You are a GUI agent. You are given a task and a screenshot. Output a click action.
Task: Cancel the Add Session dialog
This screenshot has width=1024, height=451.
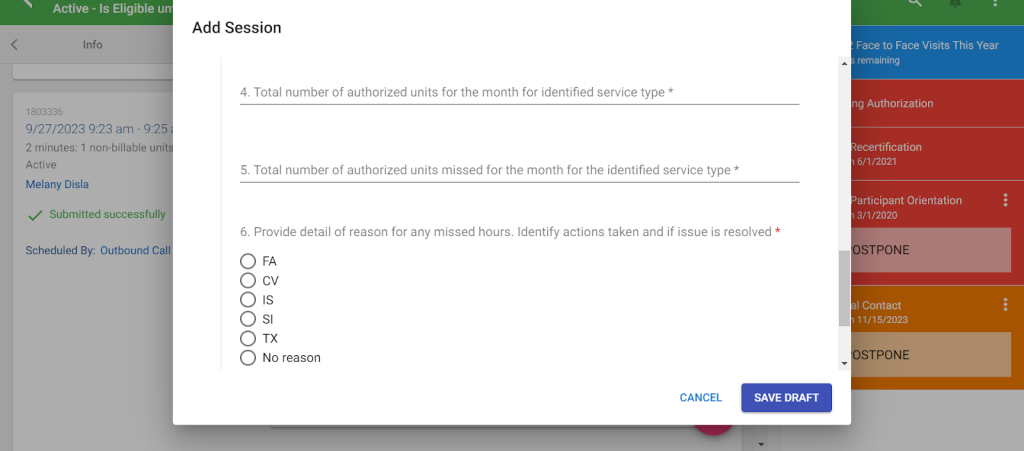coord(700,398)
